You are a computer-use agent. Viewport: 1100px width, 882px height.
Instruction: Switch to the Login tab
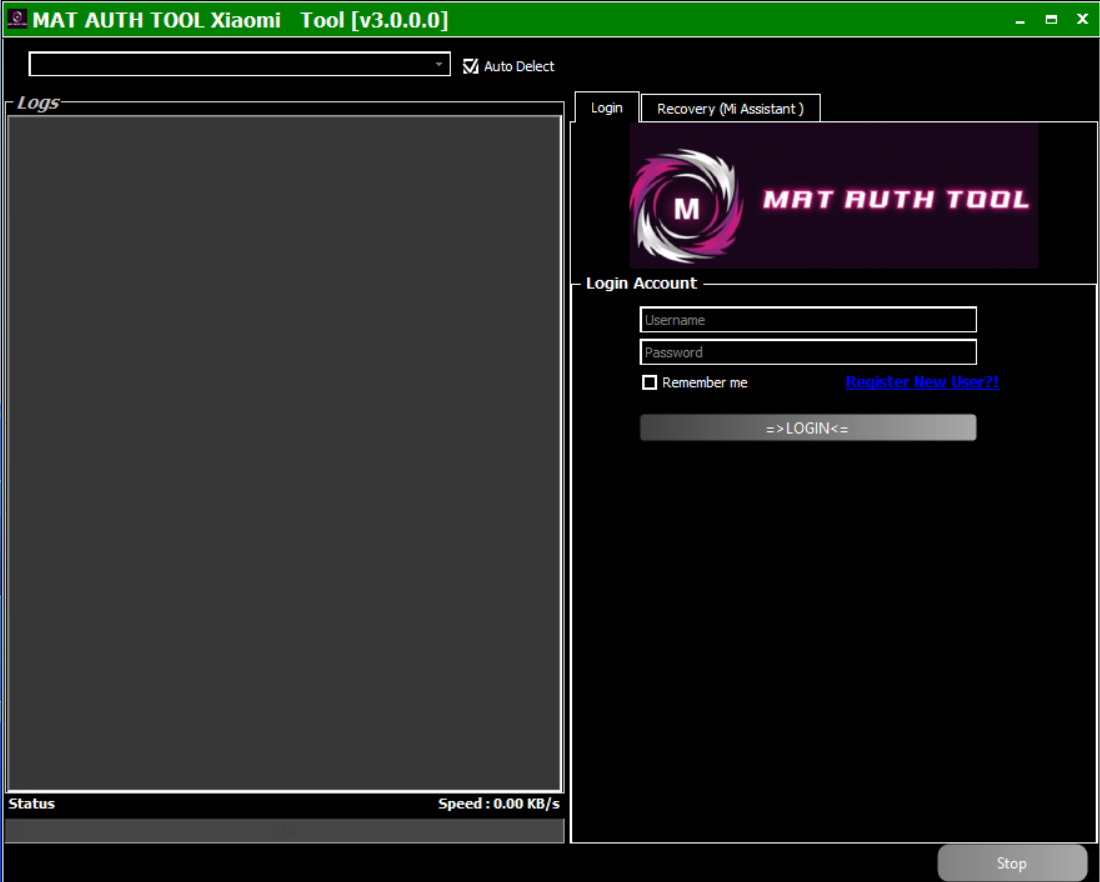click(x=606, y=108)
